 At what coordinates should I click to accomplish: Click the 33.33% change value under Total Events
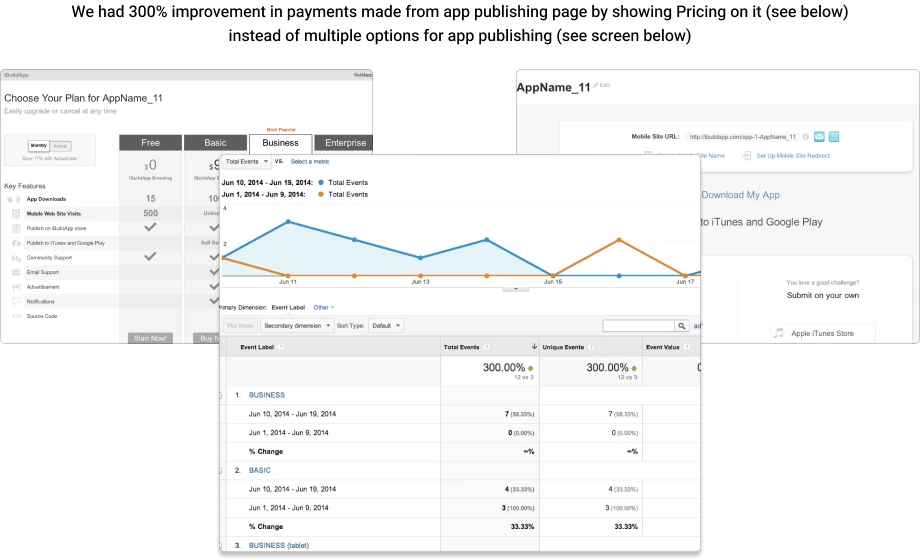point(522,527)
